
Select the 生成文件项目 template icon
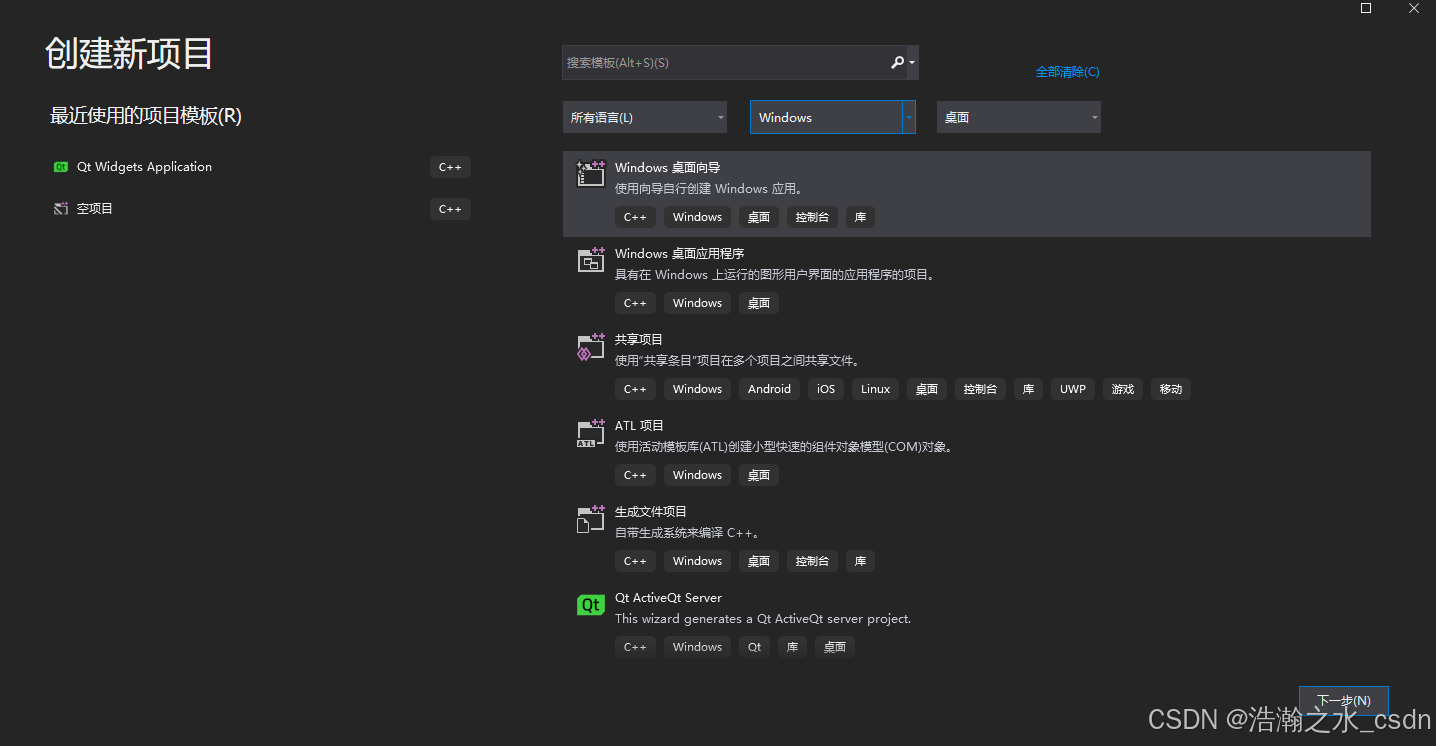tap(591, 518)
